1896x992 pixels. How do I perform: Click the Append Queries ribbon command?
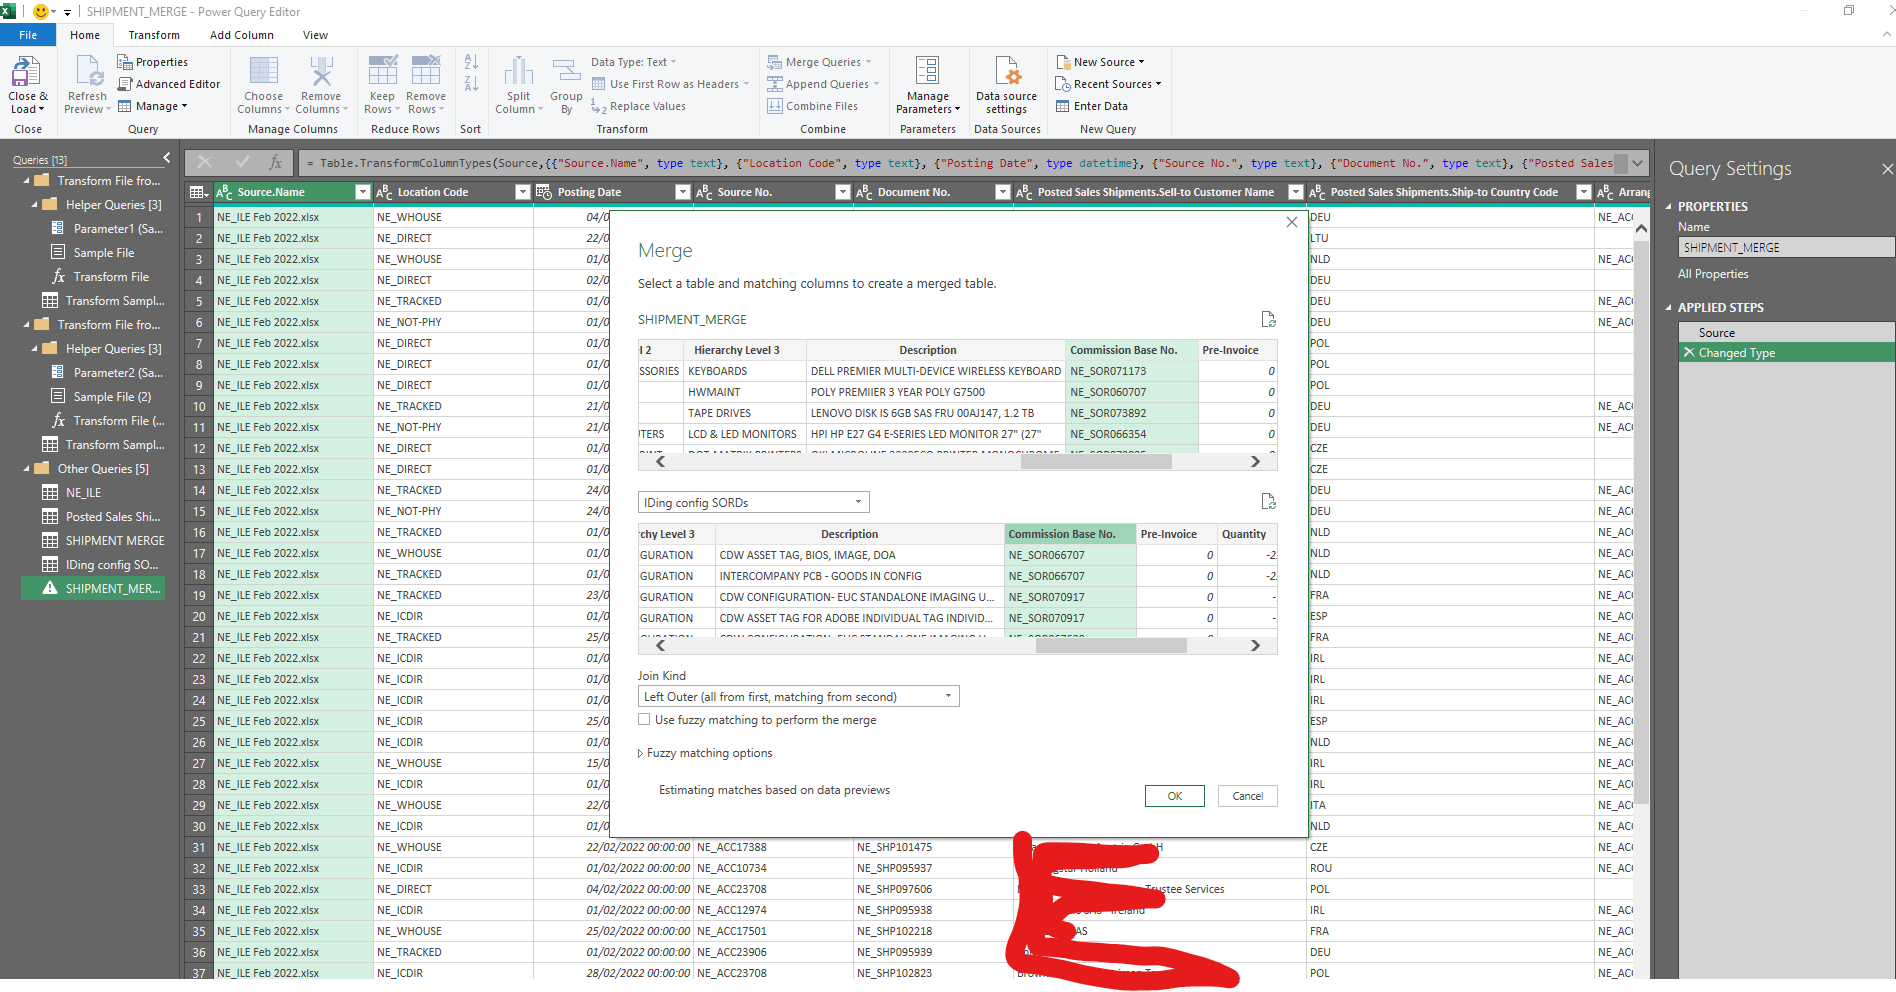click(x=823, y=84)
